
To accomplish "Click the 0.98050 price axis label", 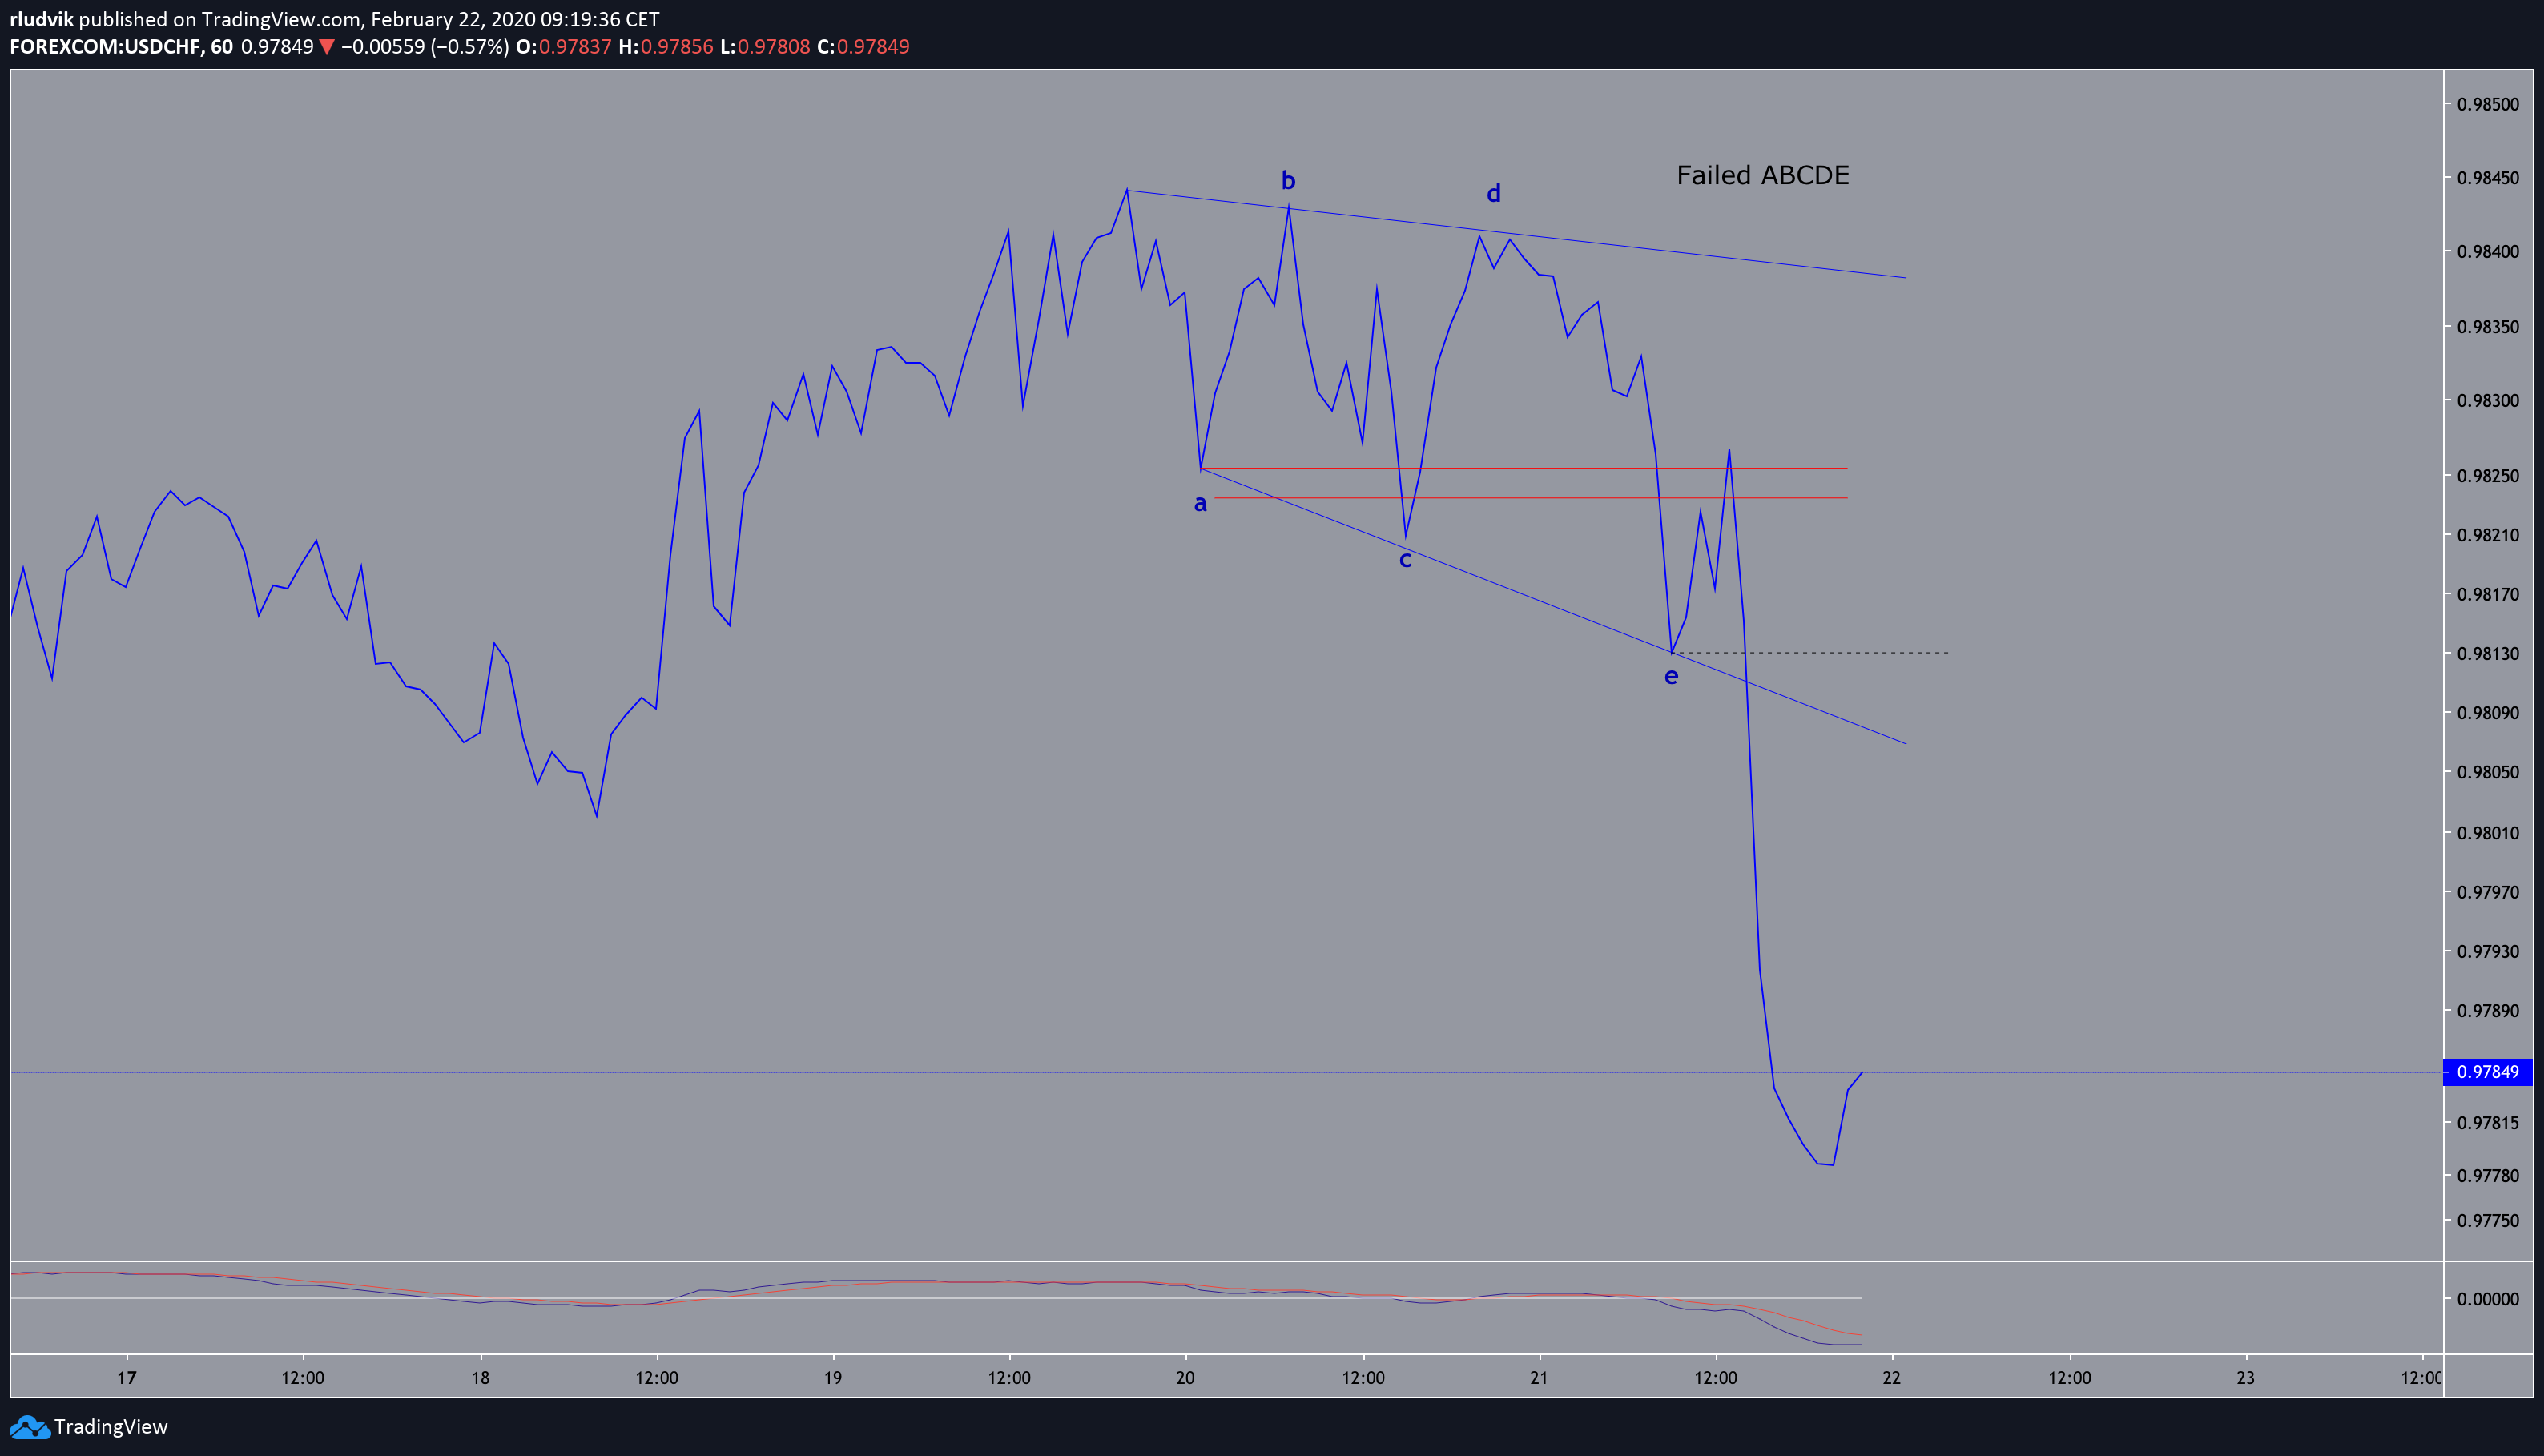I will pyautogui.click(x=2487, y=772).
